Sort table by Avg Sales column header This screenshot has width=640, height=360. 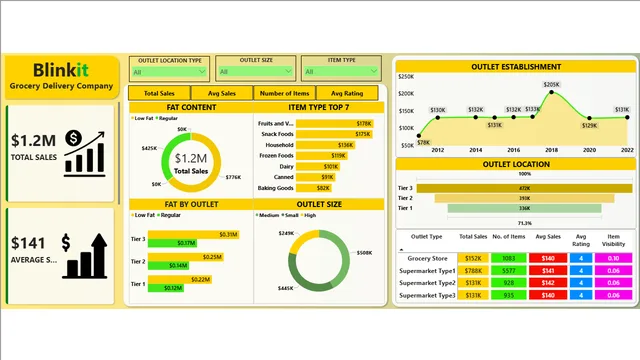pos(548,236)
